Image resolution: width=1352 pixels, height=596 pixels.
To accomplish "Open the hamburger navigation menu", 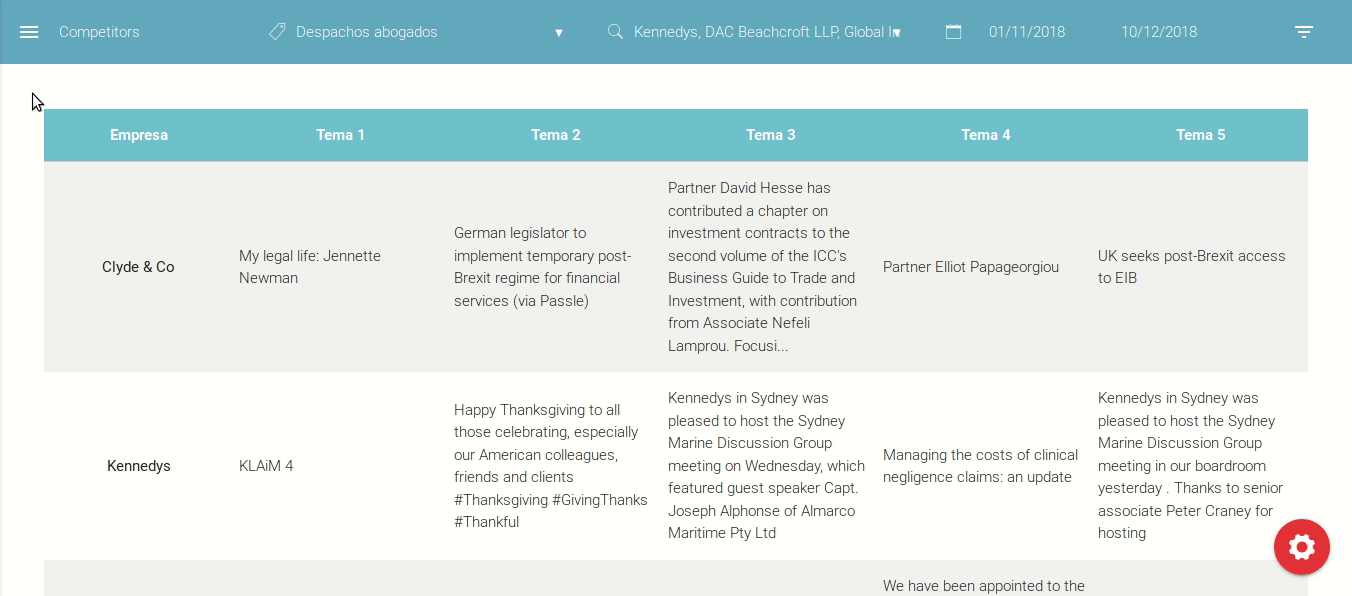I will point(29,32).
